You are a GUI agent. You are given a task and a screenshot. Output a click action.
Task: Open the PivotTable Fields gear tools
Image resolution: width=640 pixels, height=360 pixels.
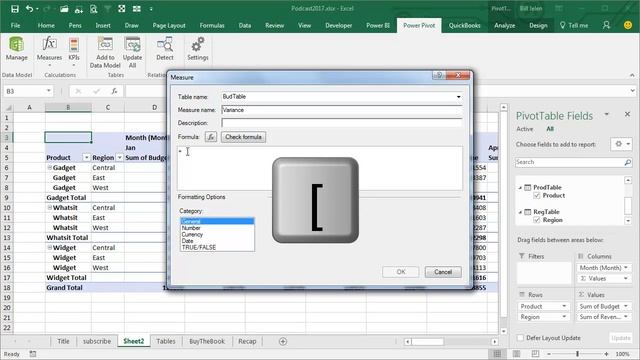(622, 144)
